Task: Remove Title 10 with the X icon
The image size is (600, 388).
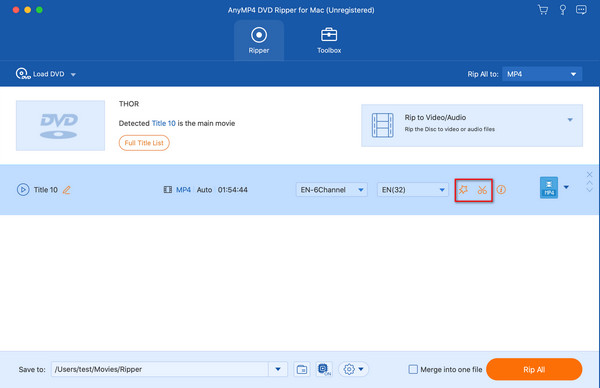Action: (589, 174)
